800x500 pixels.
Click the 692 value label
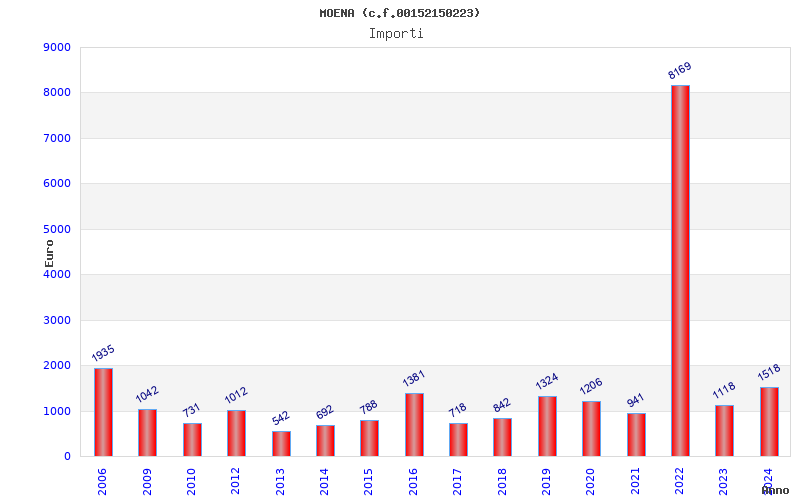(324, 412)
